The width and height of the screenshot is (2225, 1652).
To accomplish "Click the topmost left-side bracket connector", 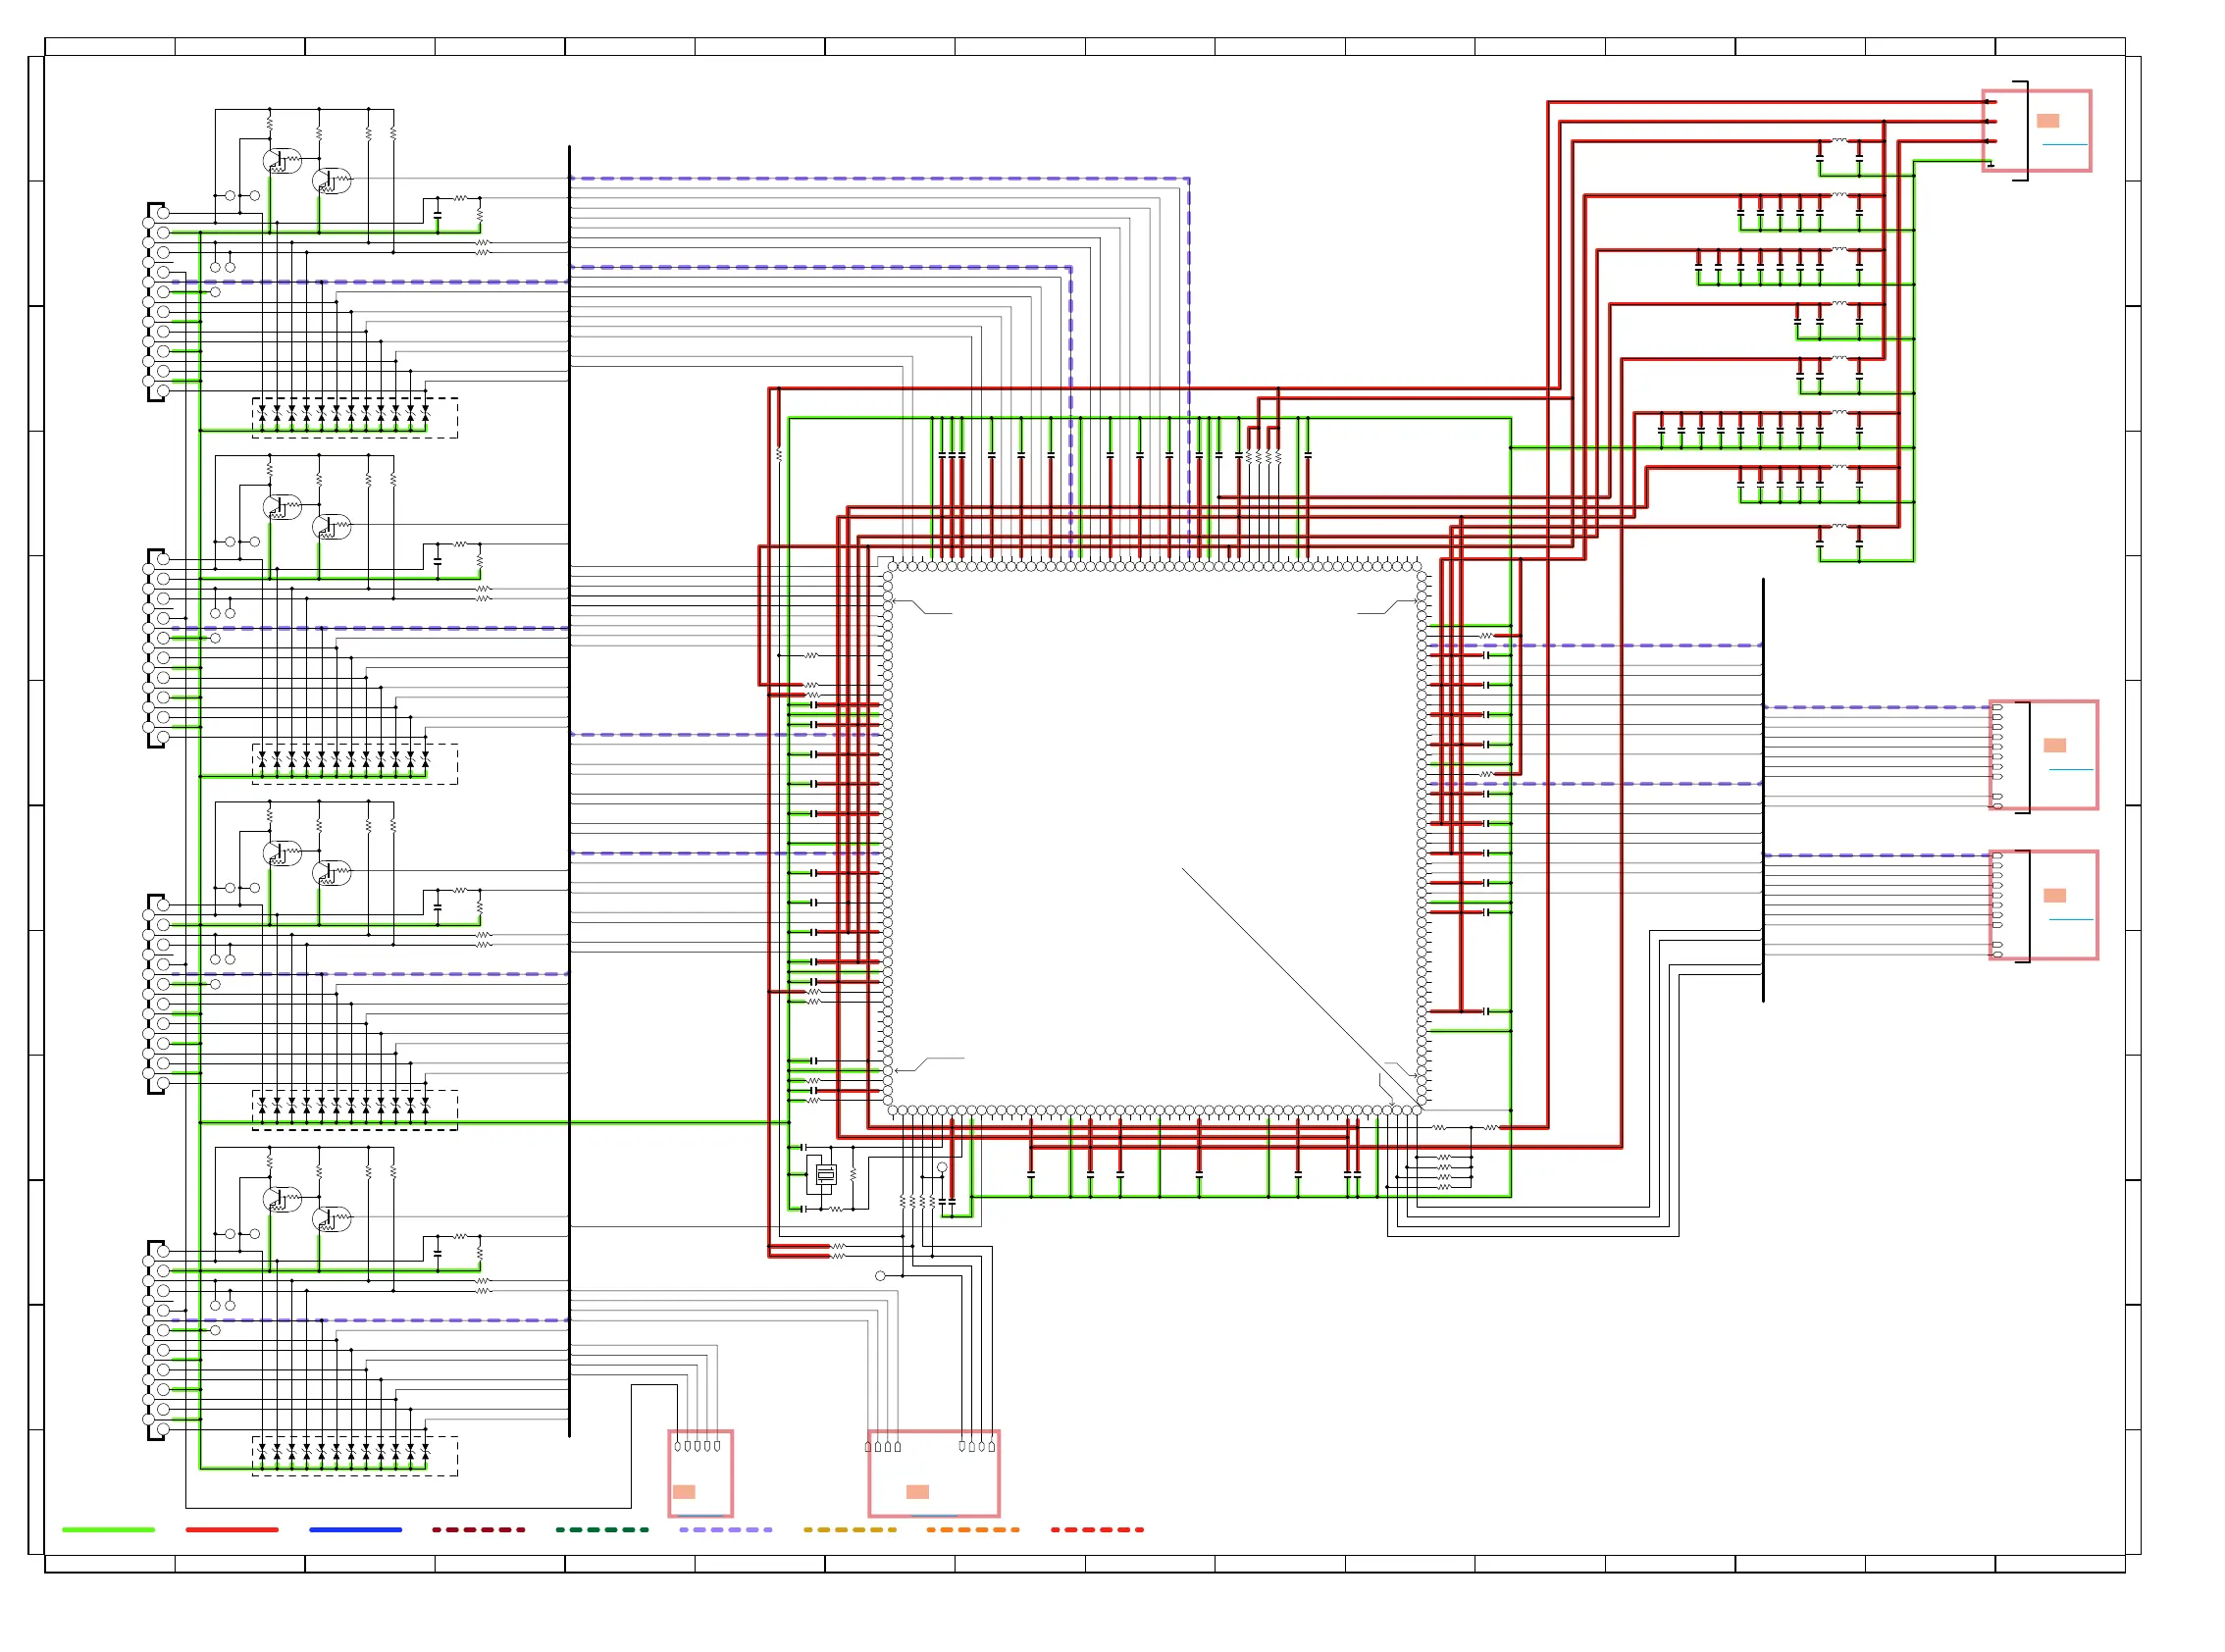I will click(x=156, y=302).
